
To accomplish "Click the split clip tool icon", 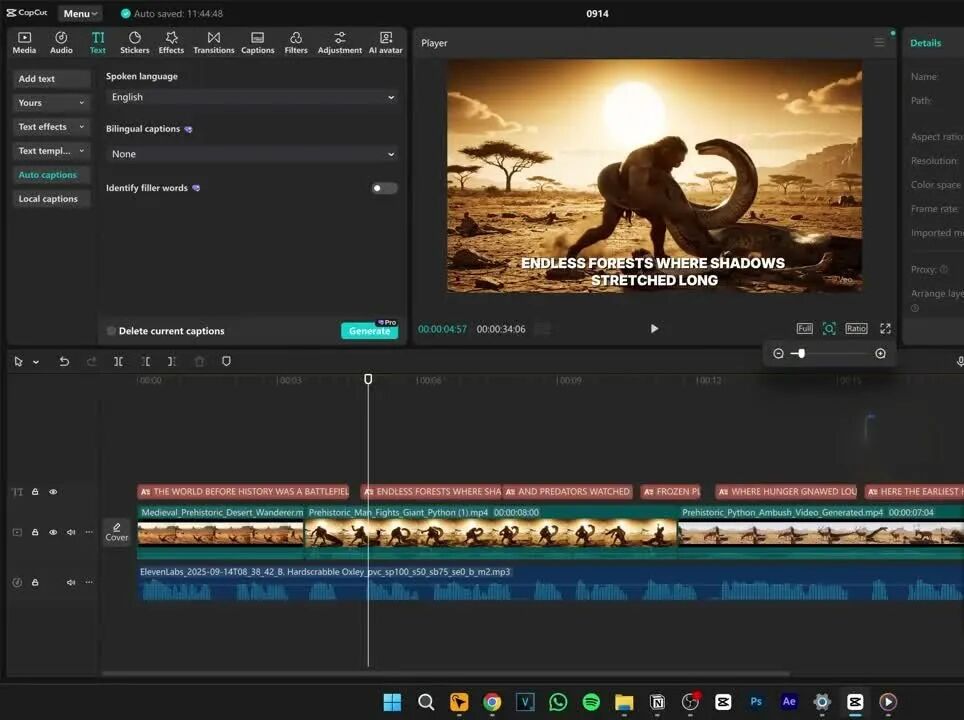I will point(118,361).
